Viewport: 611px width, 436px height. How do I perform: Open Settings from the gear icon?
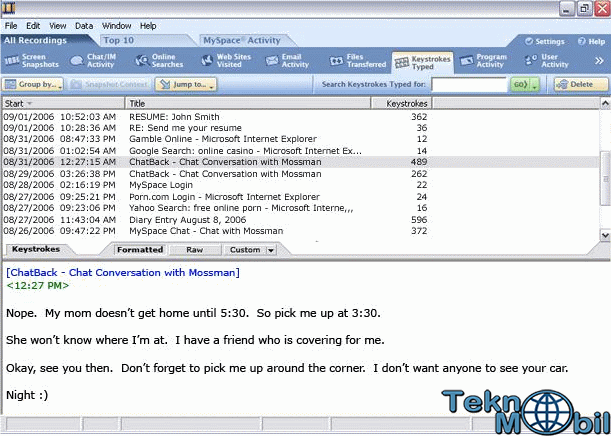545,41
